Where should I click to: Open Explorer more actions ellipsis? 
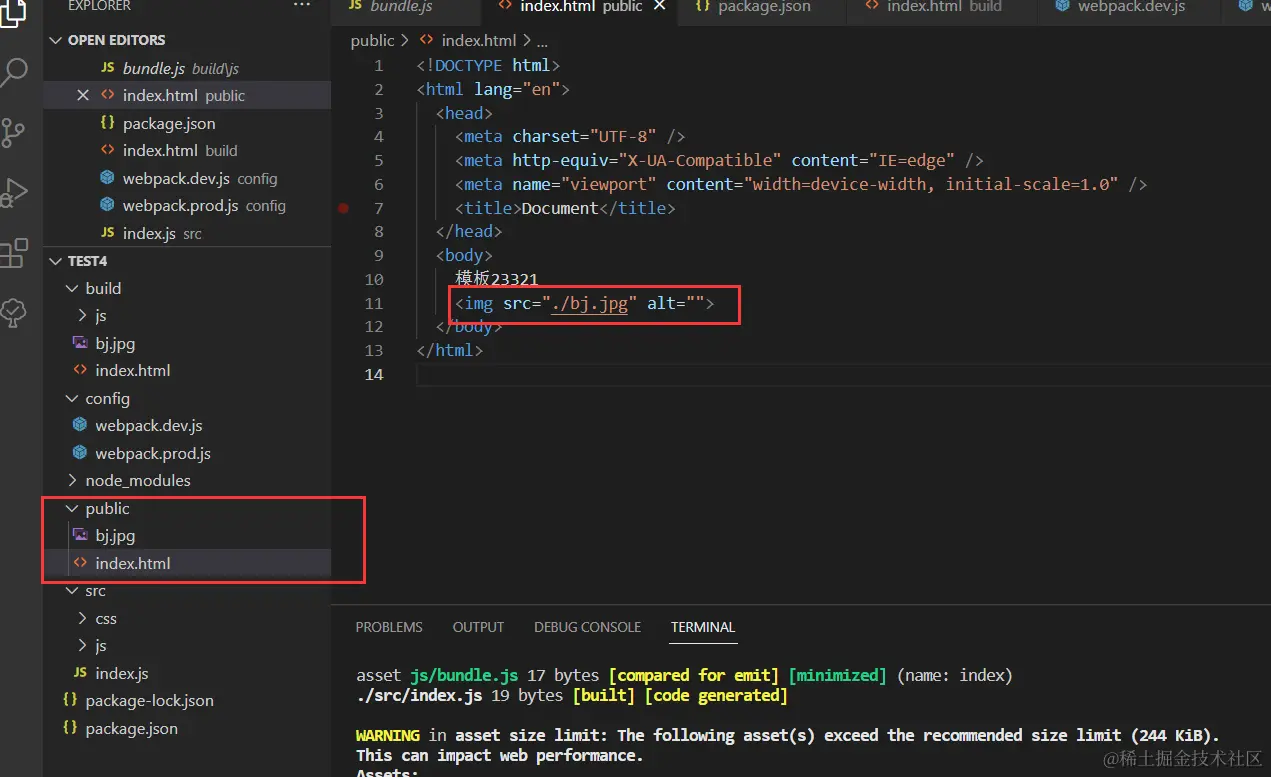click(x=302, y=6)
